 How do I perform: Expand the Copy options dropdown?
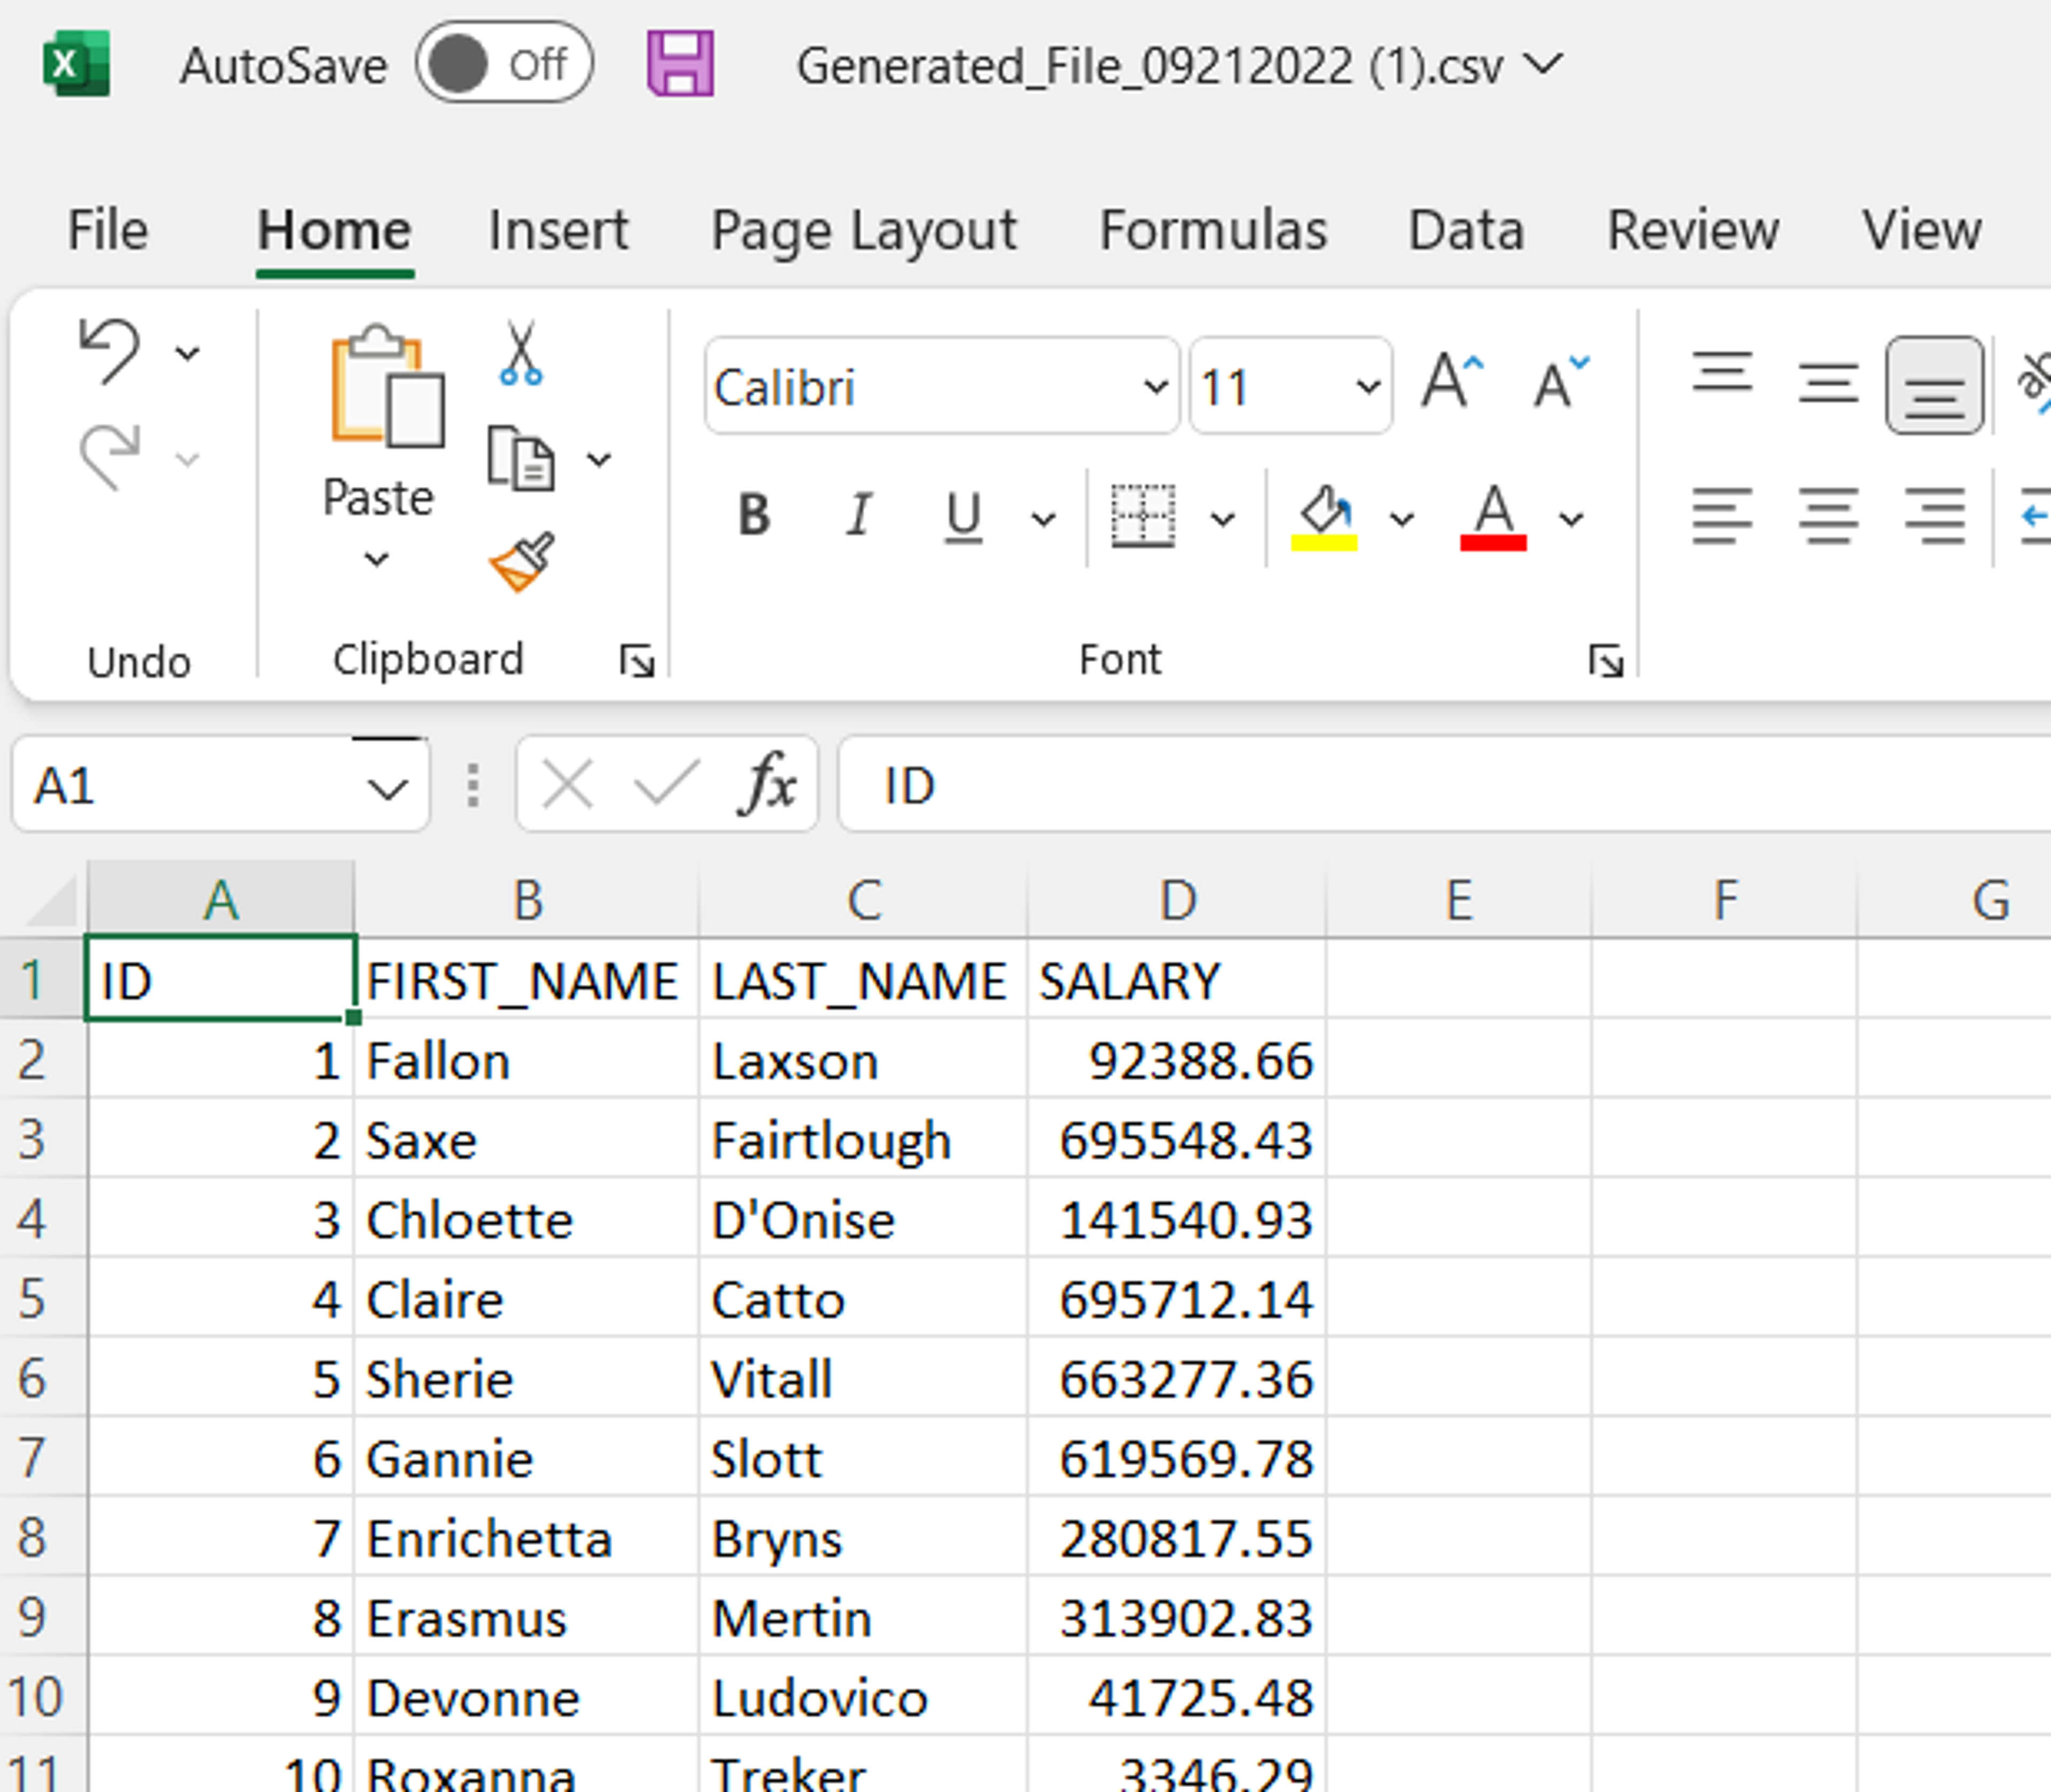click(599, 459)
